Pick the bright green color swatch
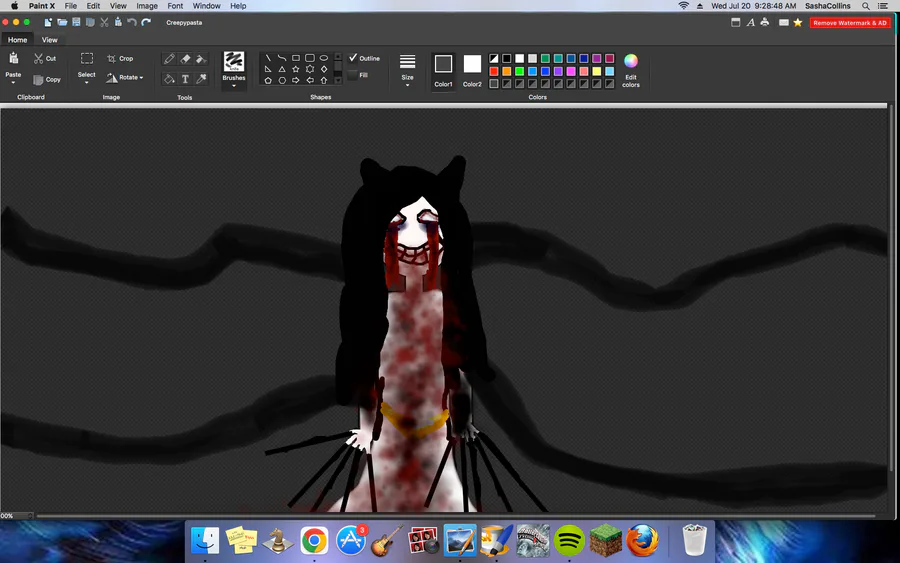 tap(519, 71)
